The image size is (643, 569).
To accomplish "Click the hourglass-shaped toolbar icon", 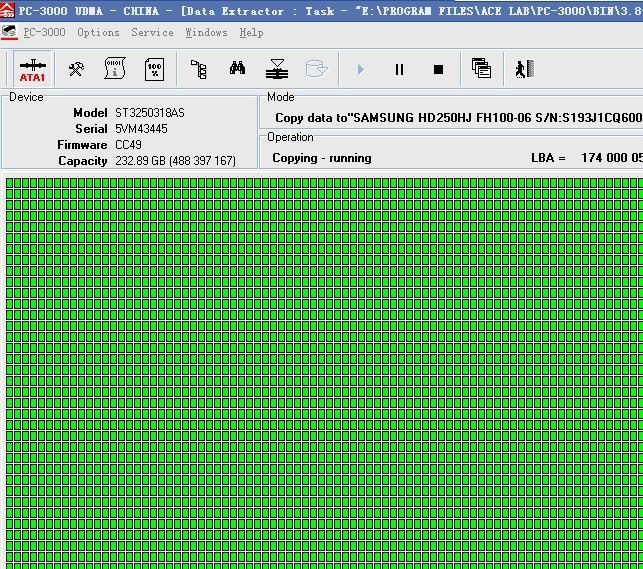I will click(x=277, y=69).
